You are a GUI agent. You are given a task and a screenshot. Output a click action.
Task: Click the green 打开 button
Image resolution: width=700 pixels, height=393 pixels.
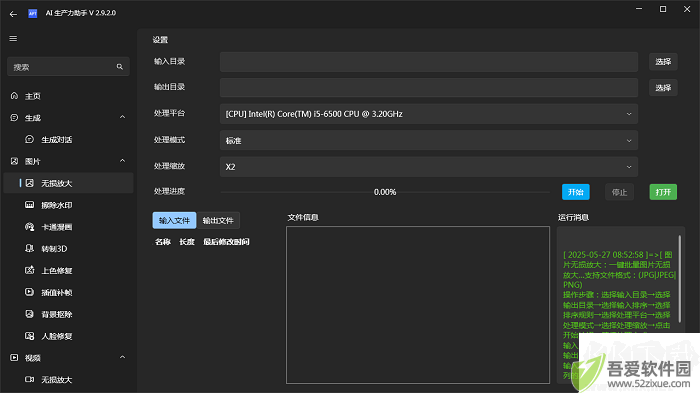663,192
